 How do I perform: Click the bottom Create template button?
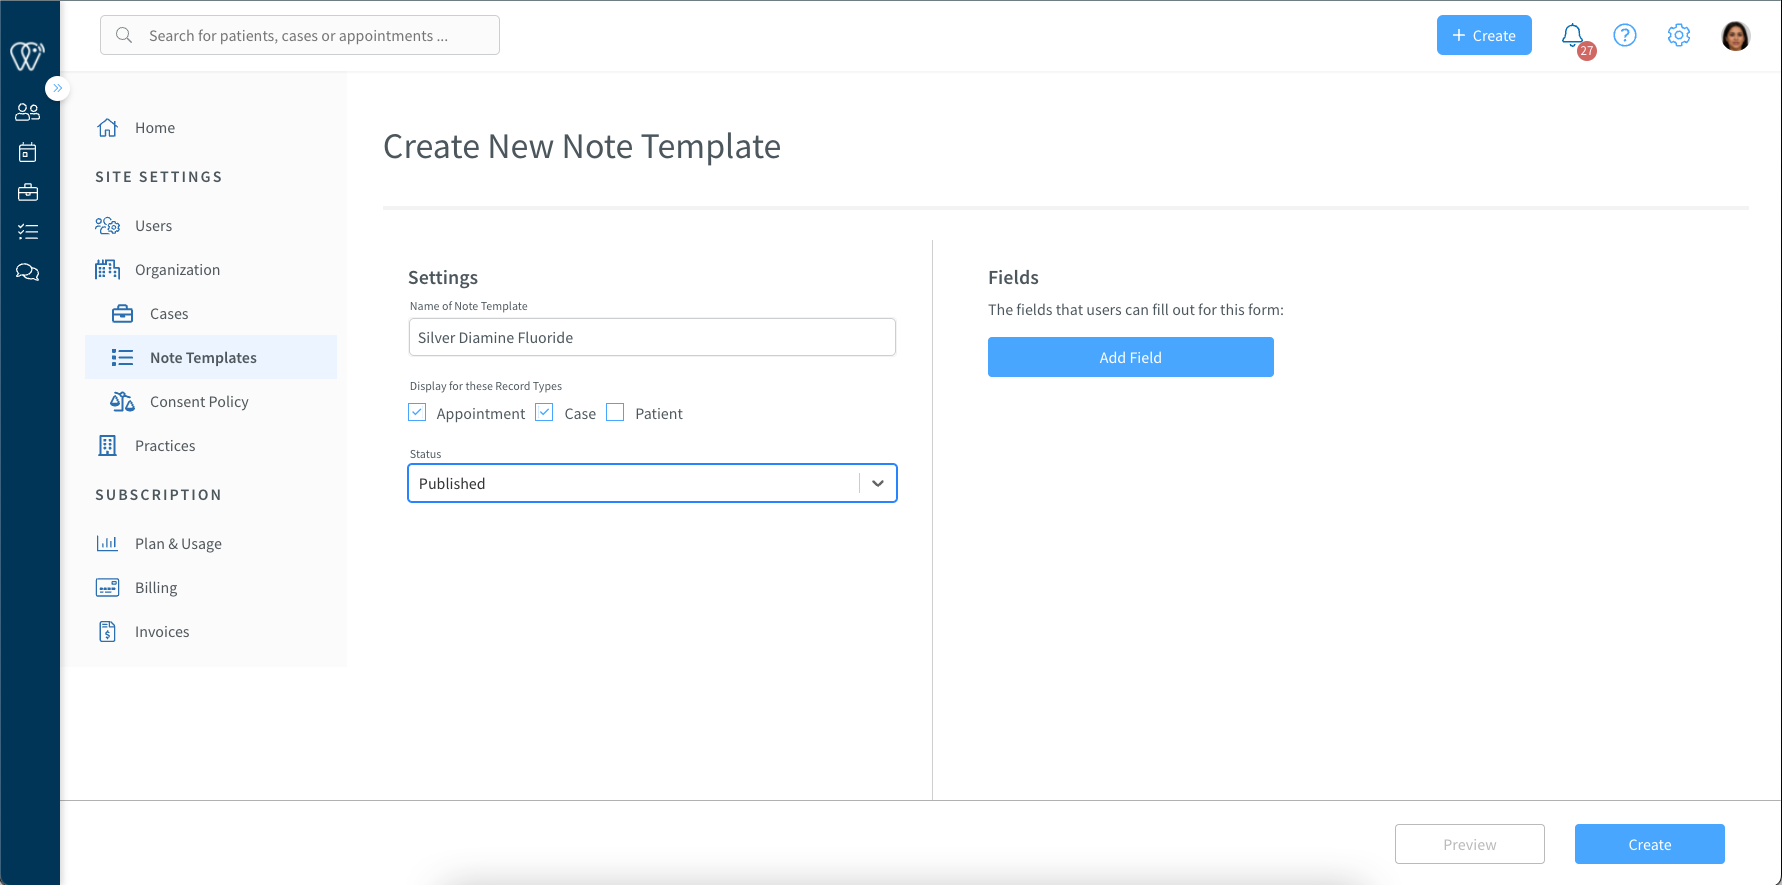coord(1650,844)
